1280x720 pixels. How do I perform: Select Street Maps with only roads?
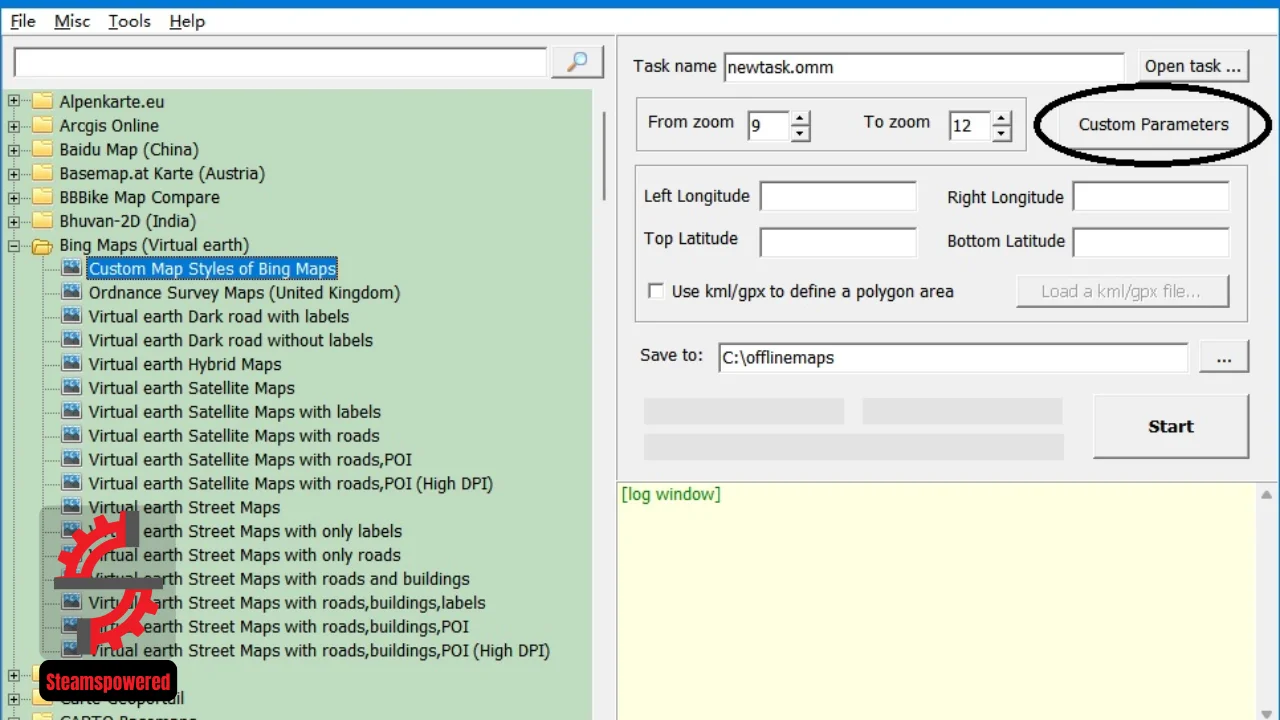244,555
